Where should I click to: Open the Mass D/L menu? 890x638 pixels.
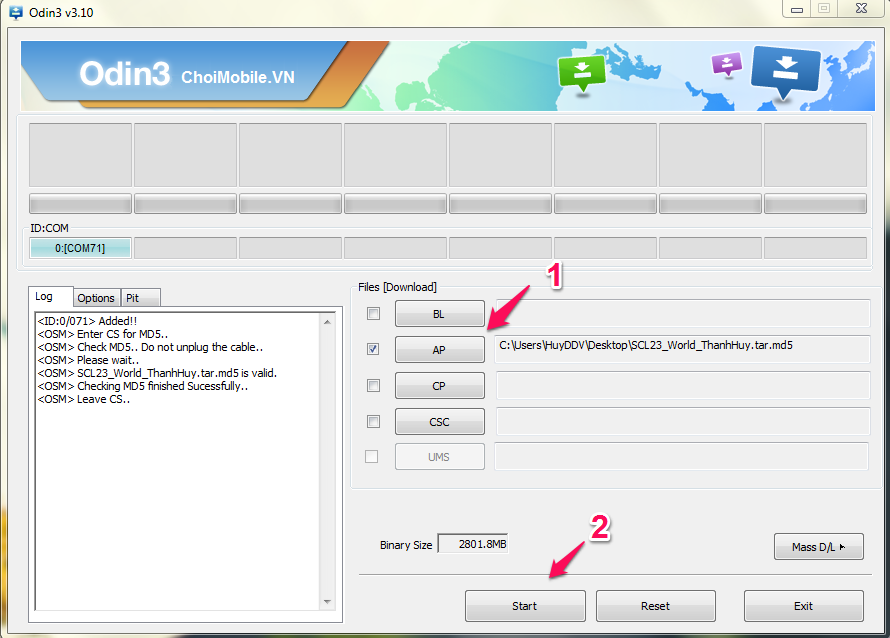coord(818,547)
